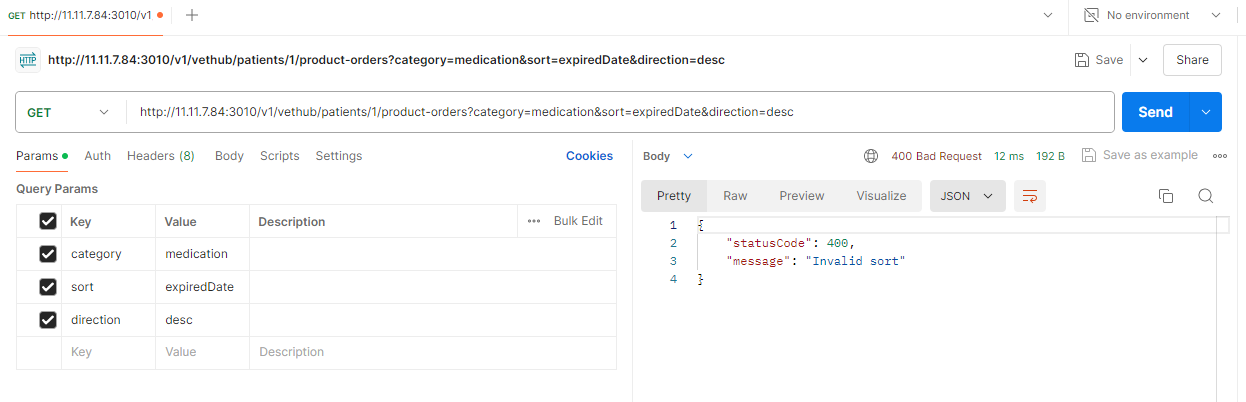This screenshot has height=402, width=1246.
Task: Click the empty Key field in new row
Action: tap(108, 352)
